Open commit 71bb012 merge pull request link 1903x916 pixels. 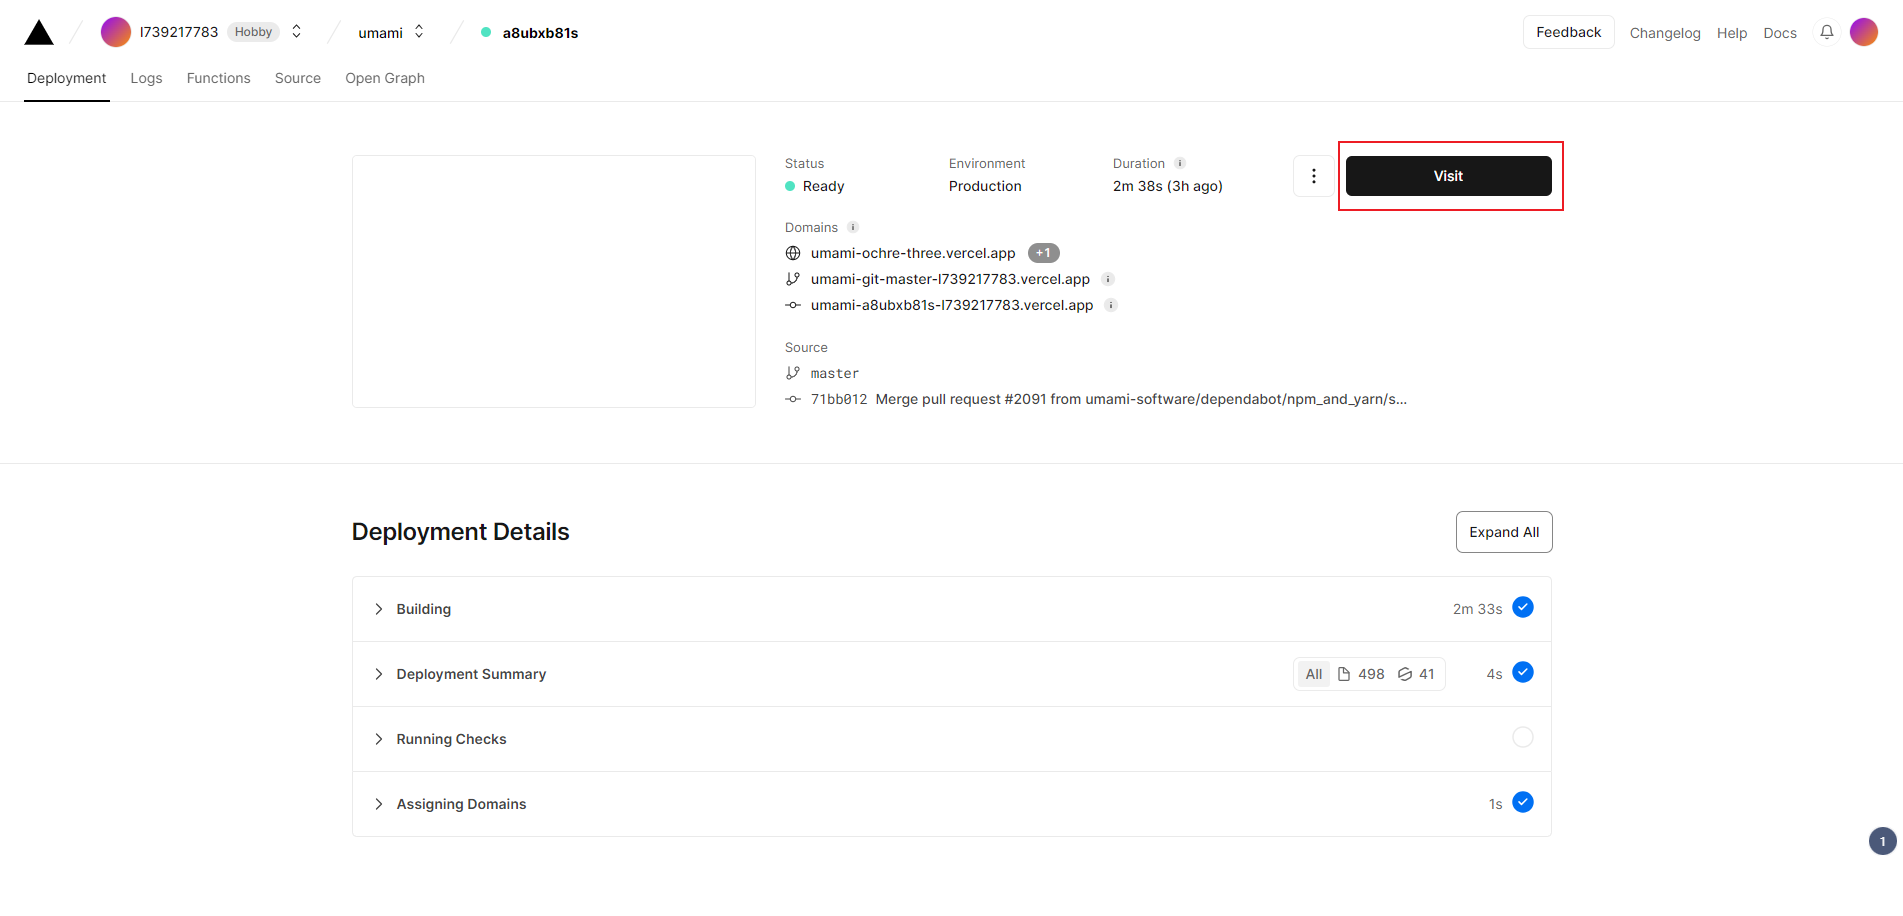pyautogui.click(x=1109, y=399)
